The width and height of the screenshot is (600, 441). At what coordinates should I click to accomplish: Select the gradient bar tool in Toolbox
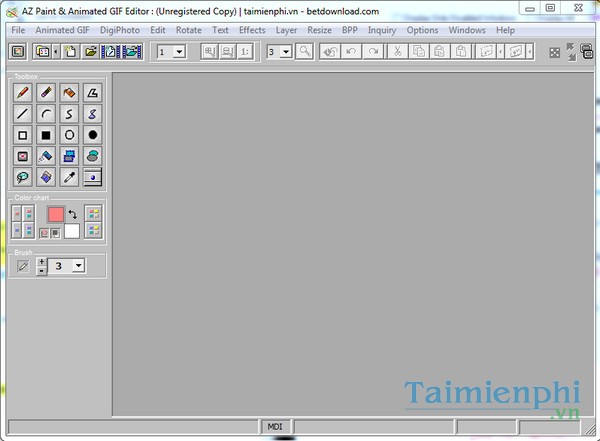[x=93, y=177]
